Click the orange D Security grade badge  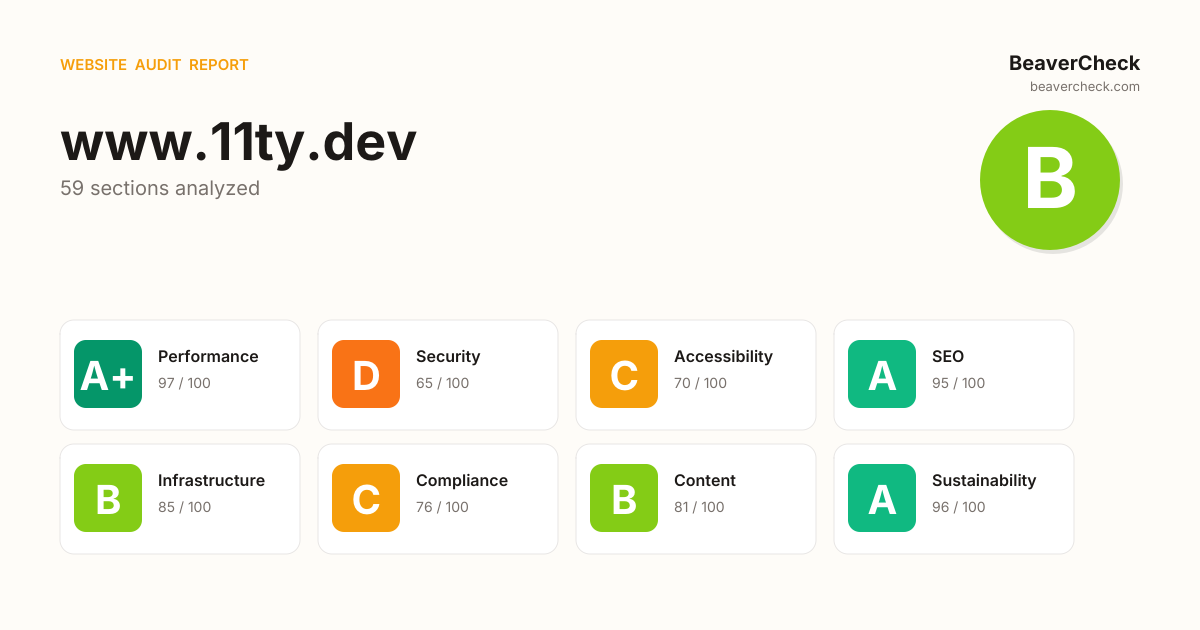366,374
